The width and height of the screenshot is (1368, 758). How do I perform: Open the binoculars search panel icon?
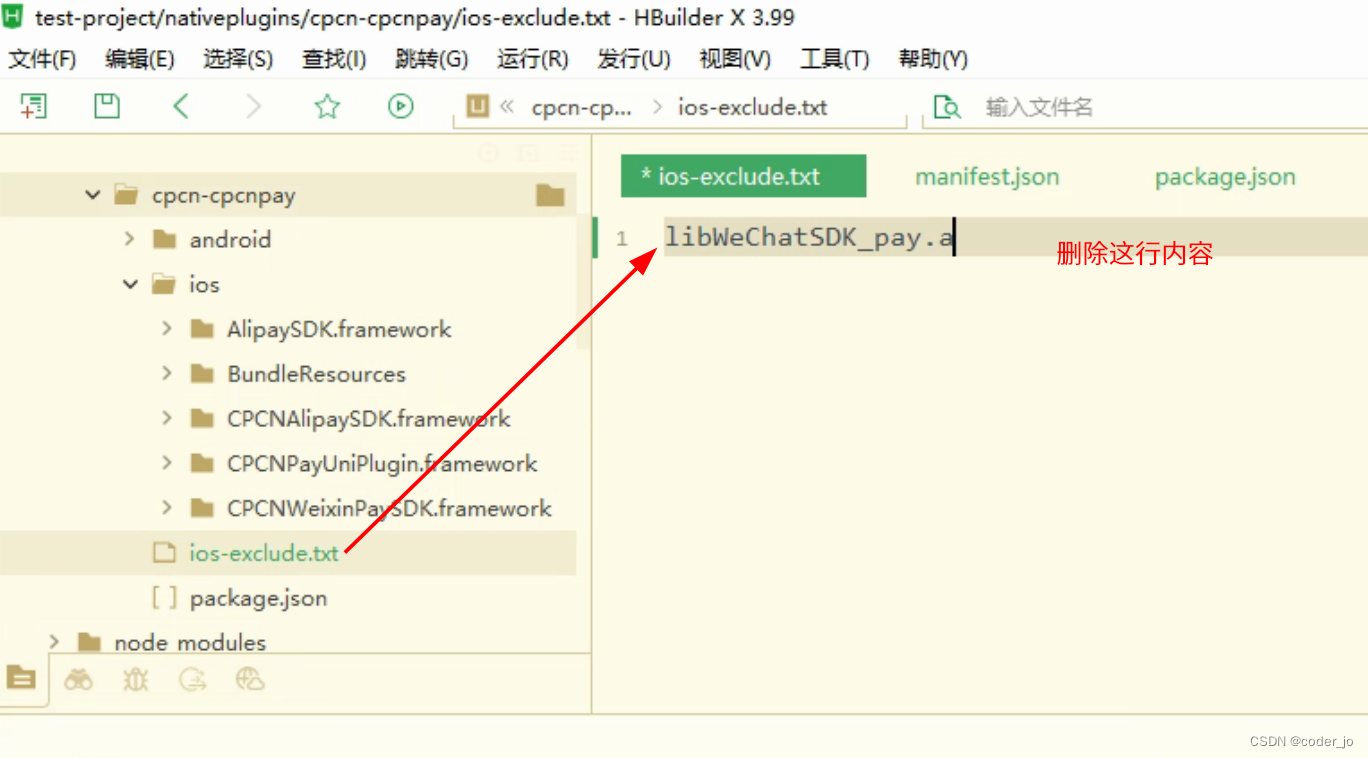tap(79, 680)
